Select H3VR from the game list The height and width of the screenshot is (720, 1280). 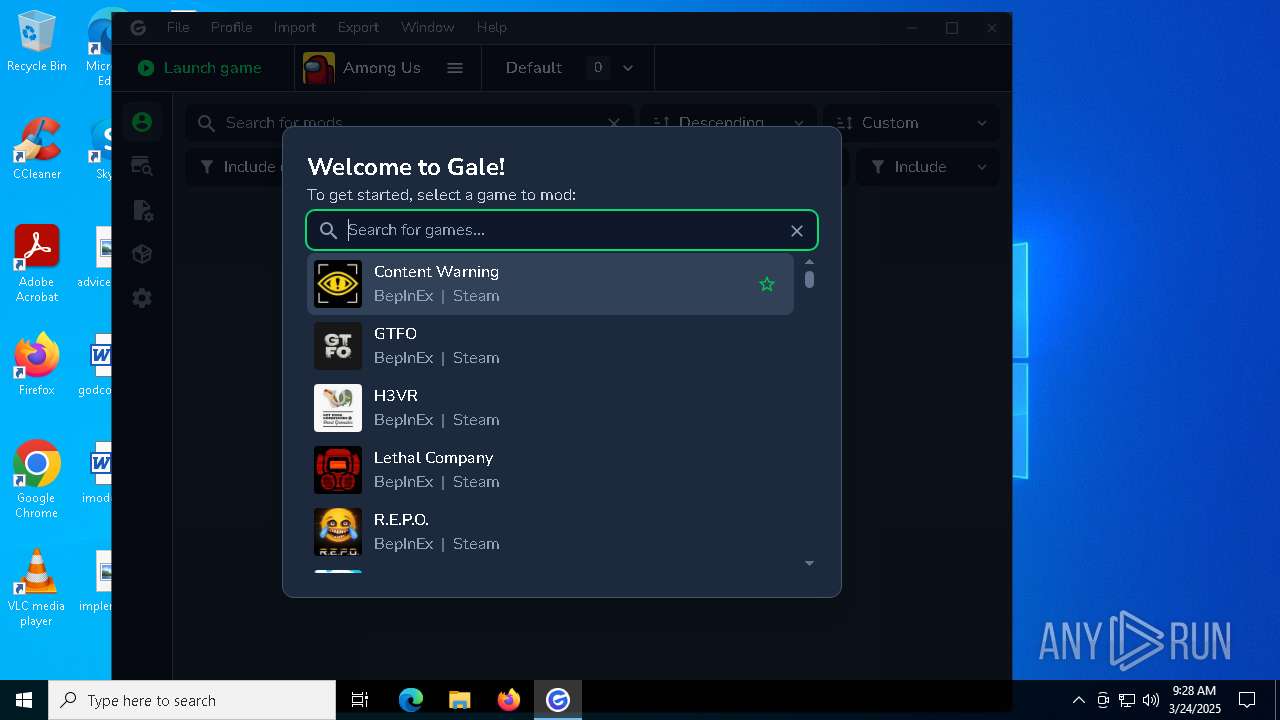pos(550,408)
